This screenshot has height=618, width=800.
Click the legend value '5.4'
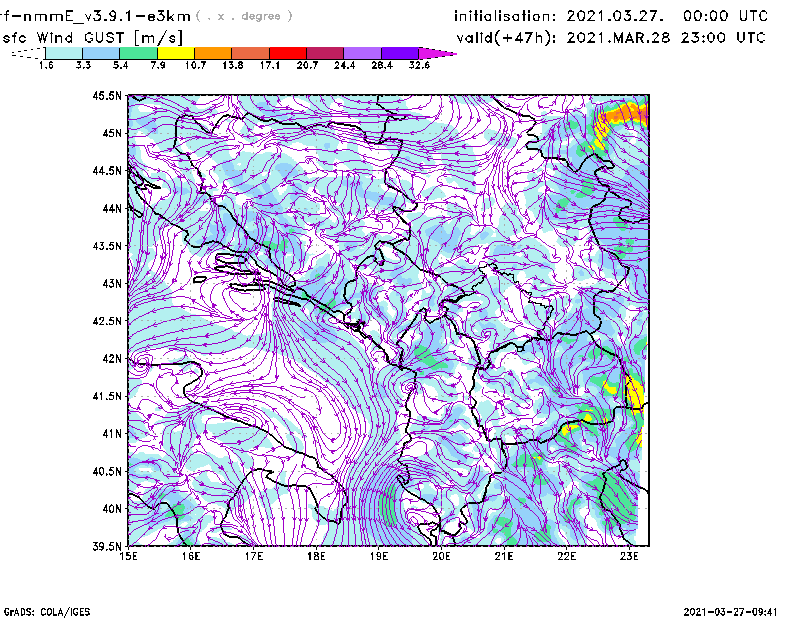tap(120, 65)
